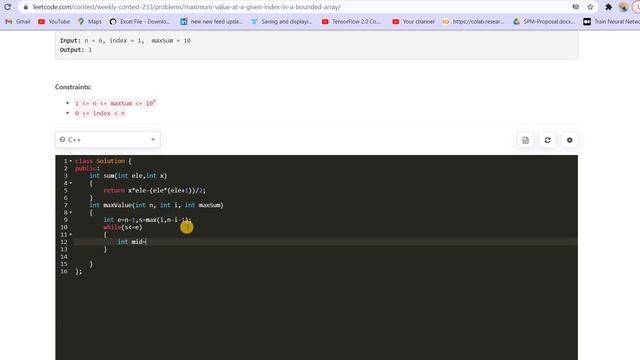Reset code with the refresh arrows icon
Viewport: 640px width, 360px height.
547,140
